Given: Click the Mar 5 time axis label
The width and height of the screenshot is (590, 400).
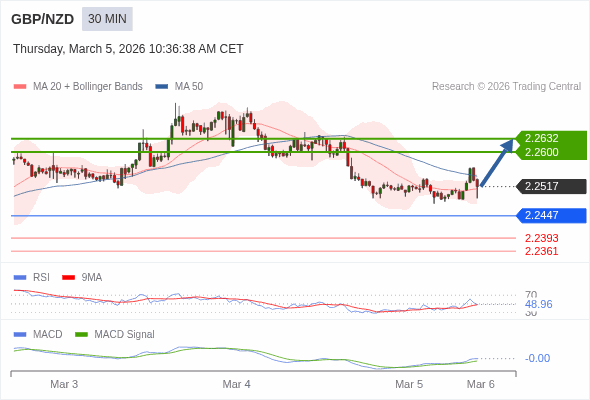Looking at the screenshot, I should [409, 384].
